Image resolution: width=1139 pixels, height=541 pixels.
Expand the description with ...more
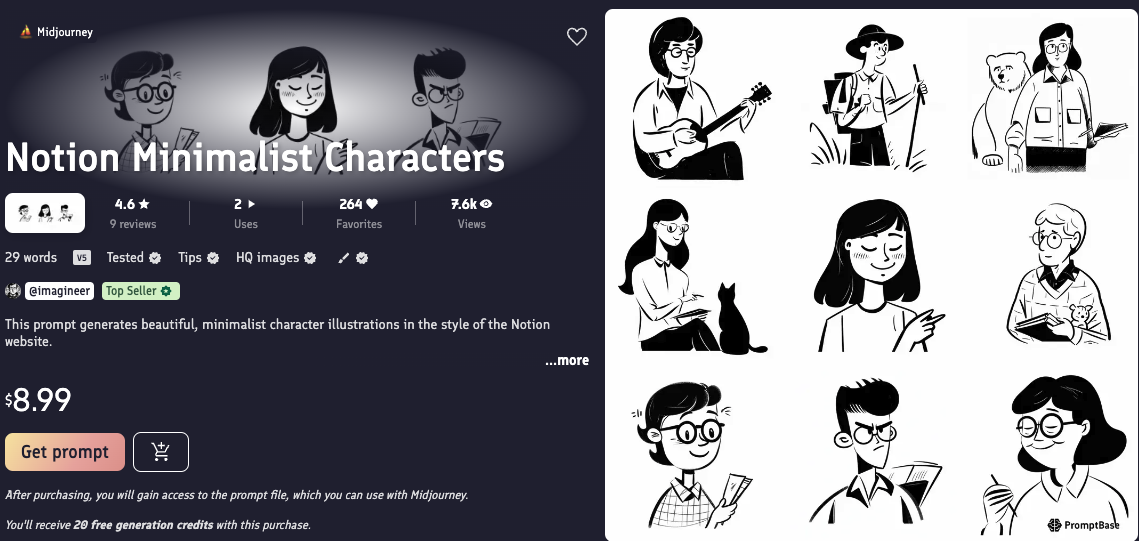point(567,360)
